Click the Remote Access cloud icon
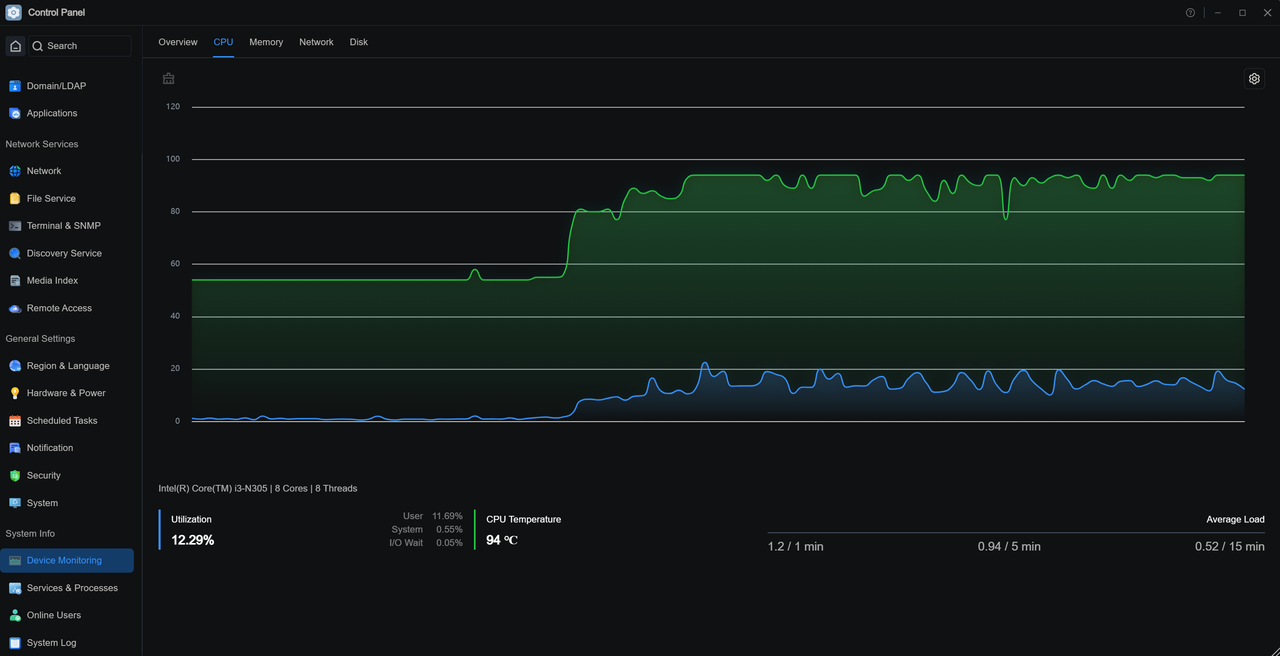1280x656 pixels. coord(15,308)
